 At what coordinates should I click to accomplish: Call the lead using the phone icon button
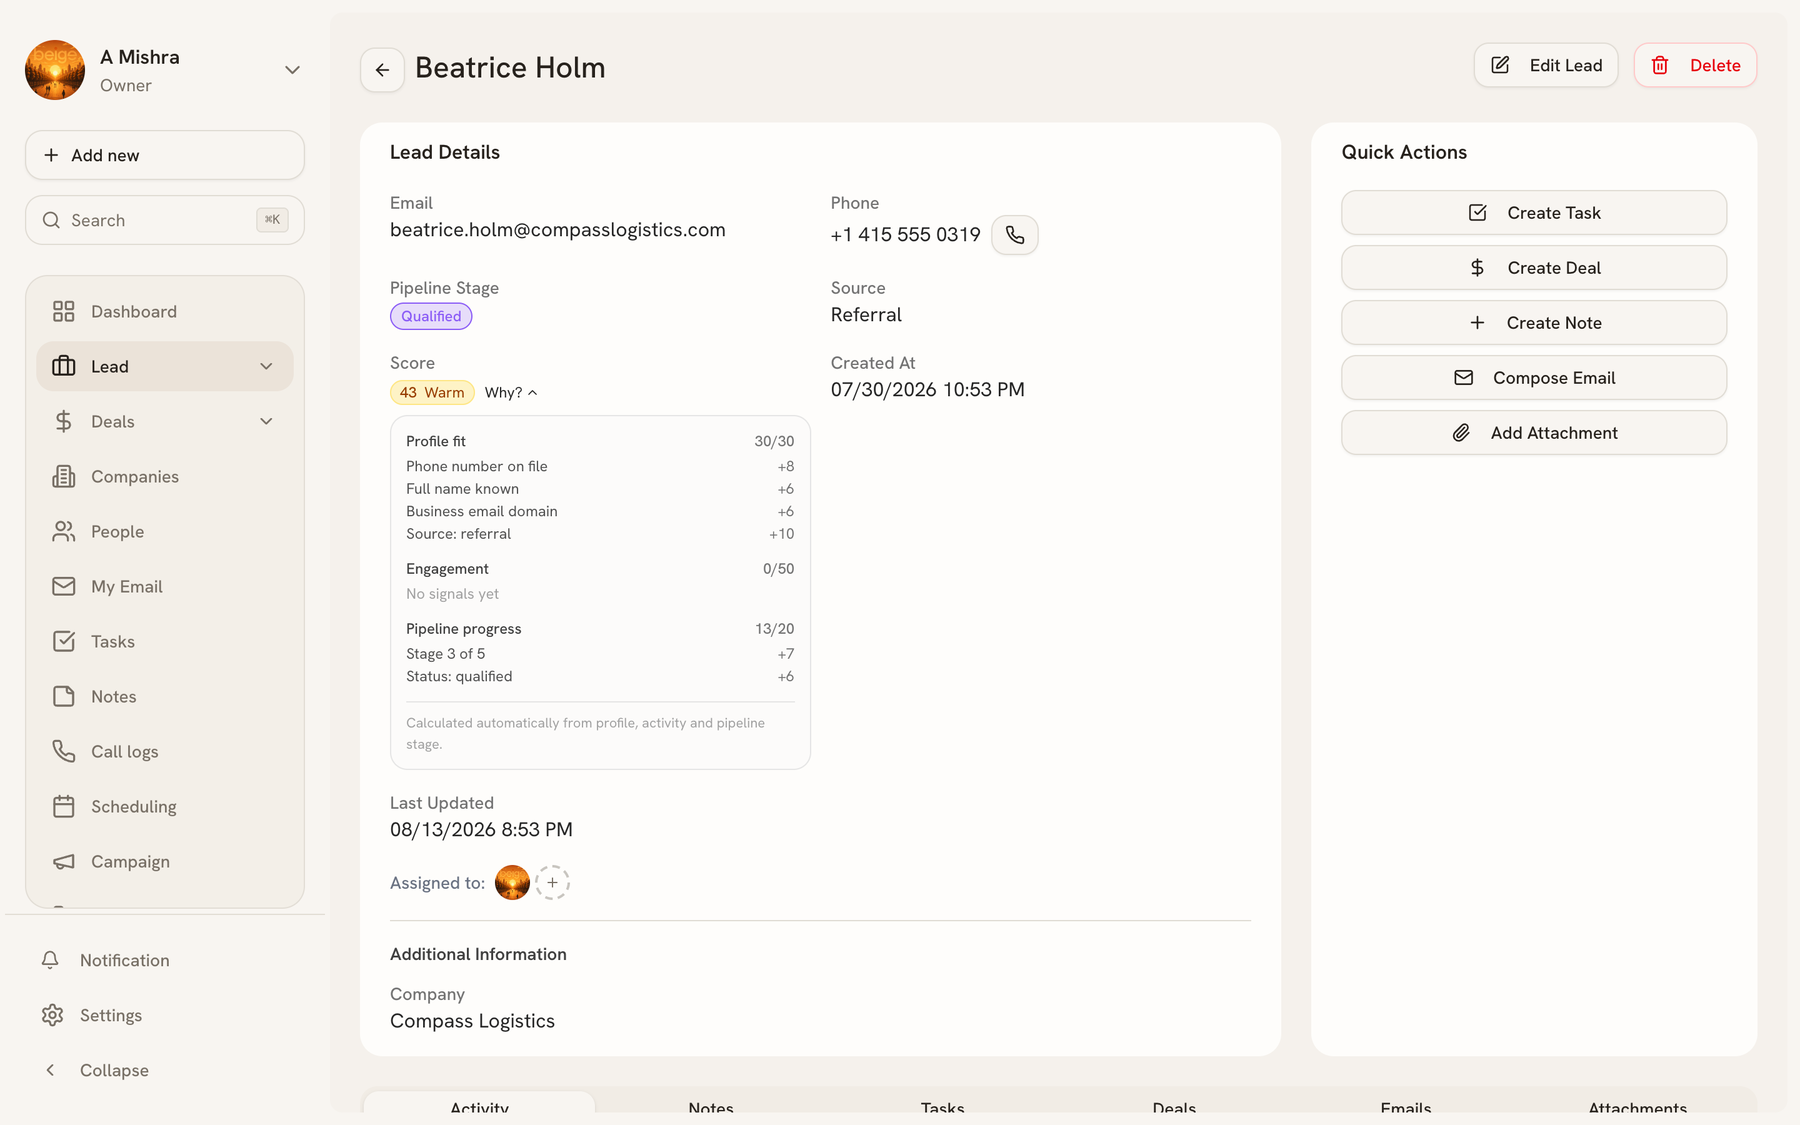pyautogui.click(x=1014, y=235)
